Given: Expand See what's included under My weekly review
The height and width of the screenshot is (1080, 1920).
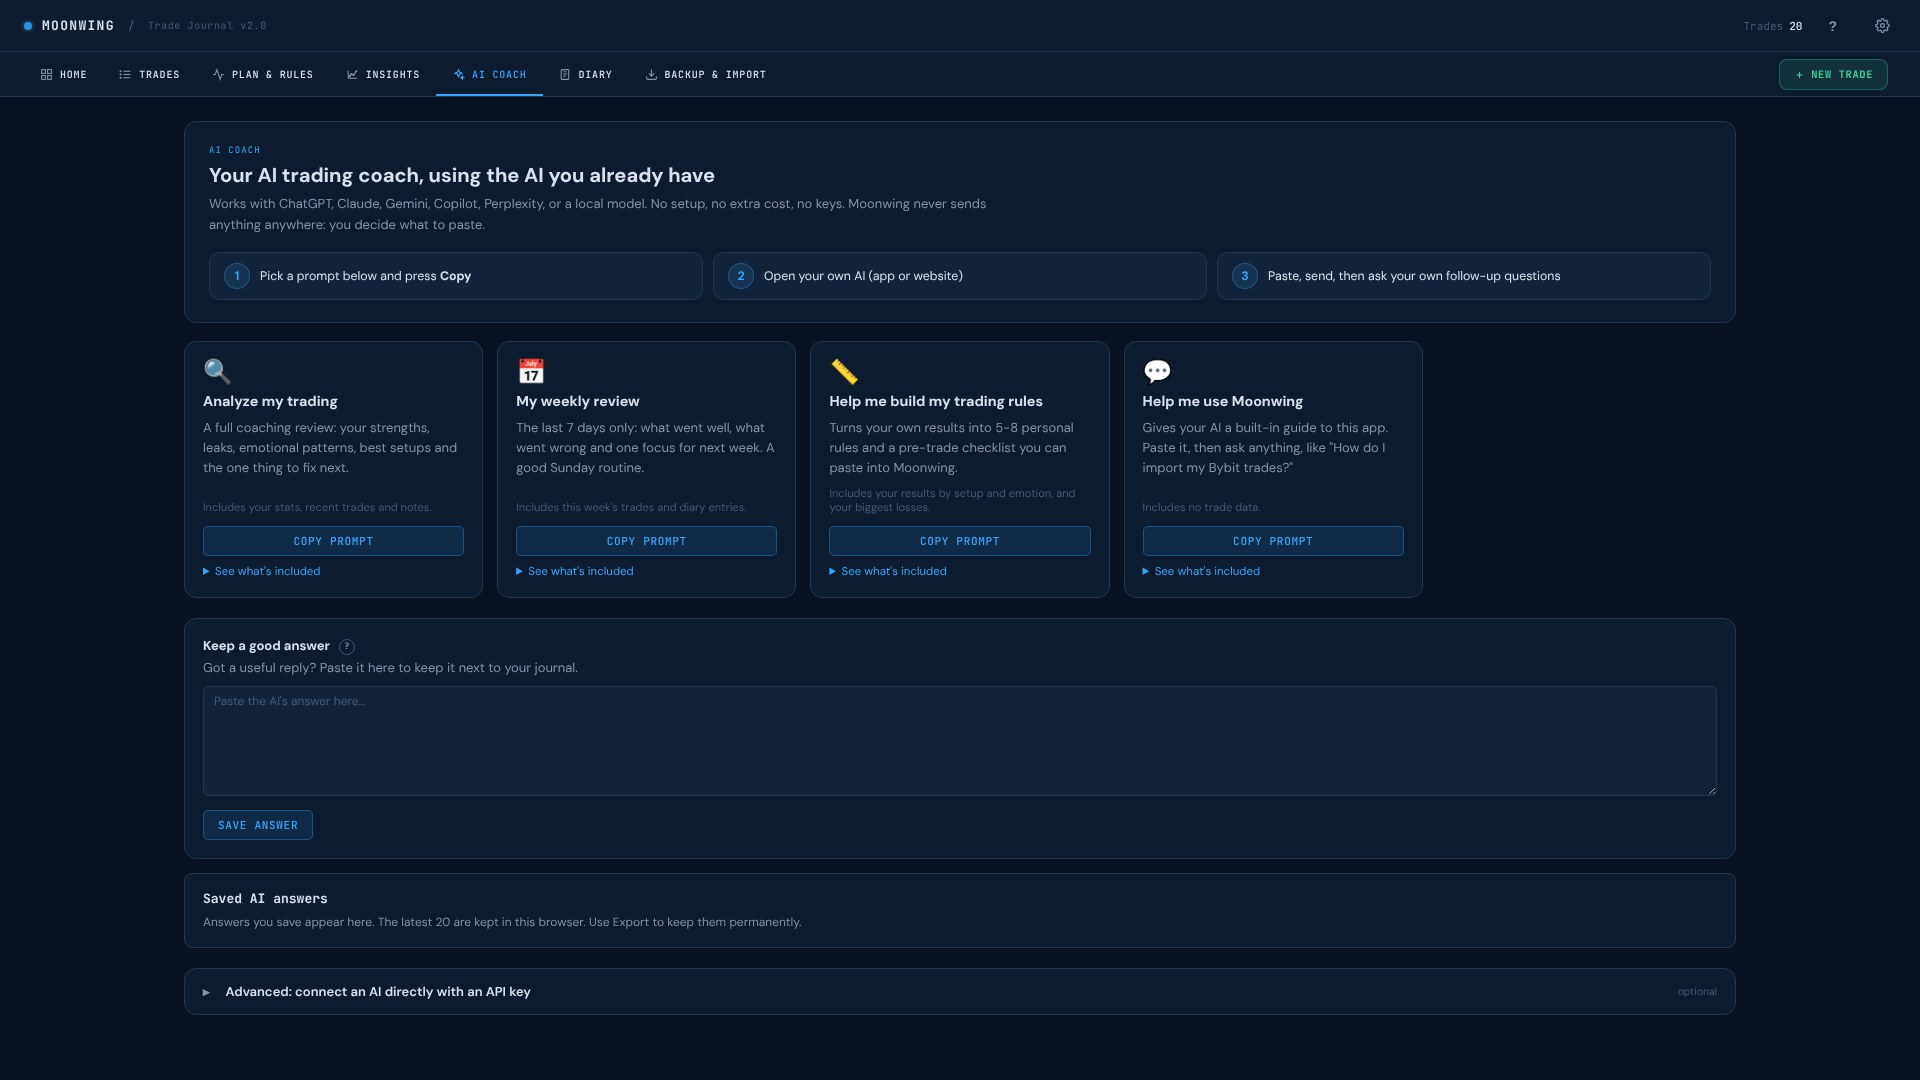Looking at the screenshot, I should tap(575, 571).
